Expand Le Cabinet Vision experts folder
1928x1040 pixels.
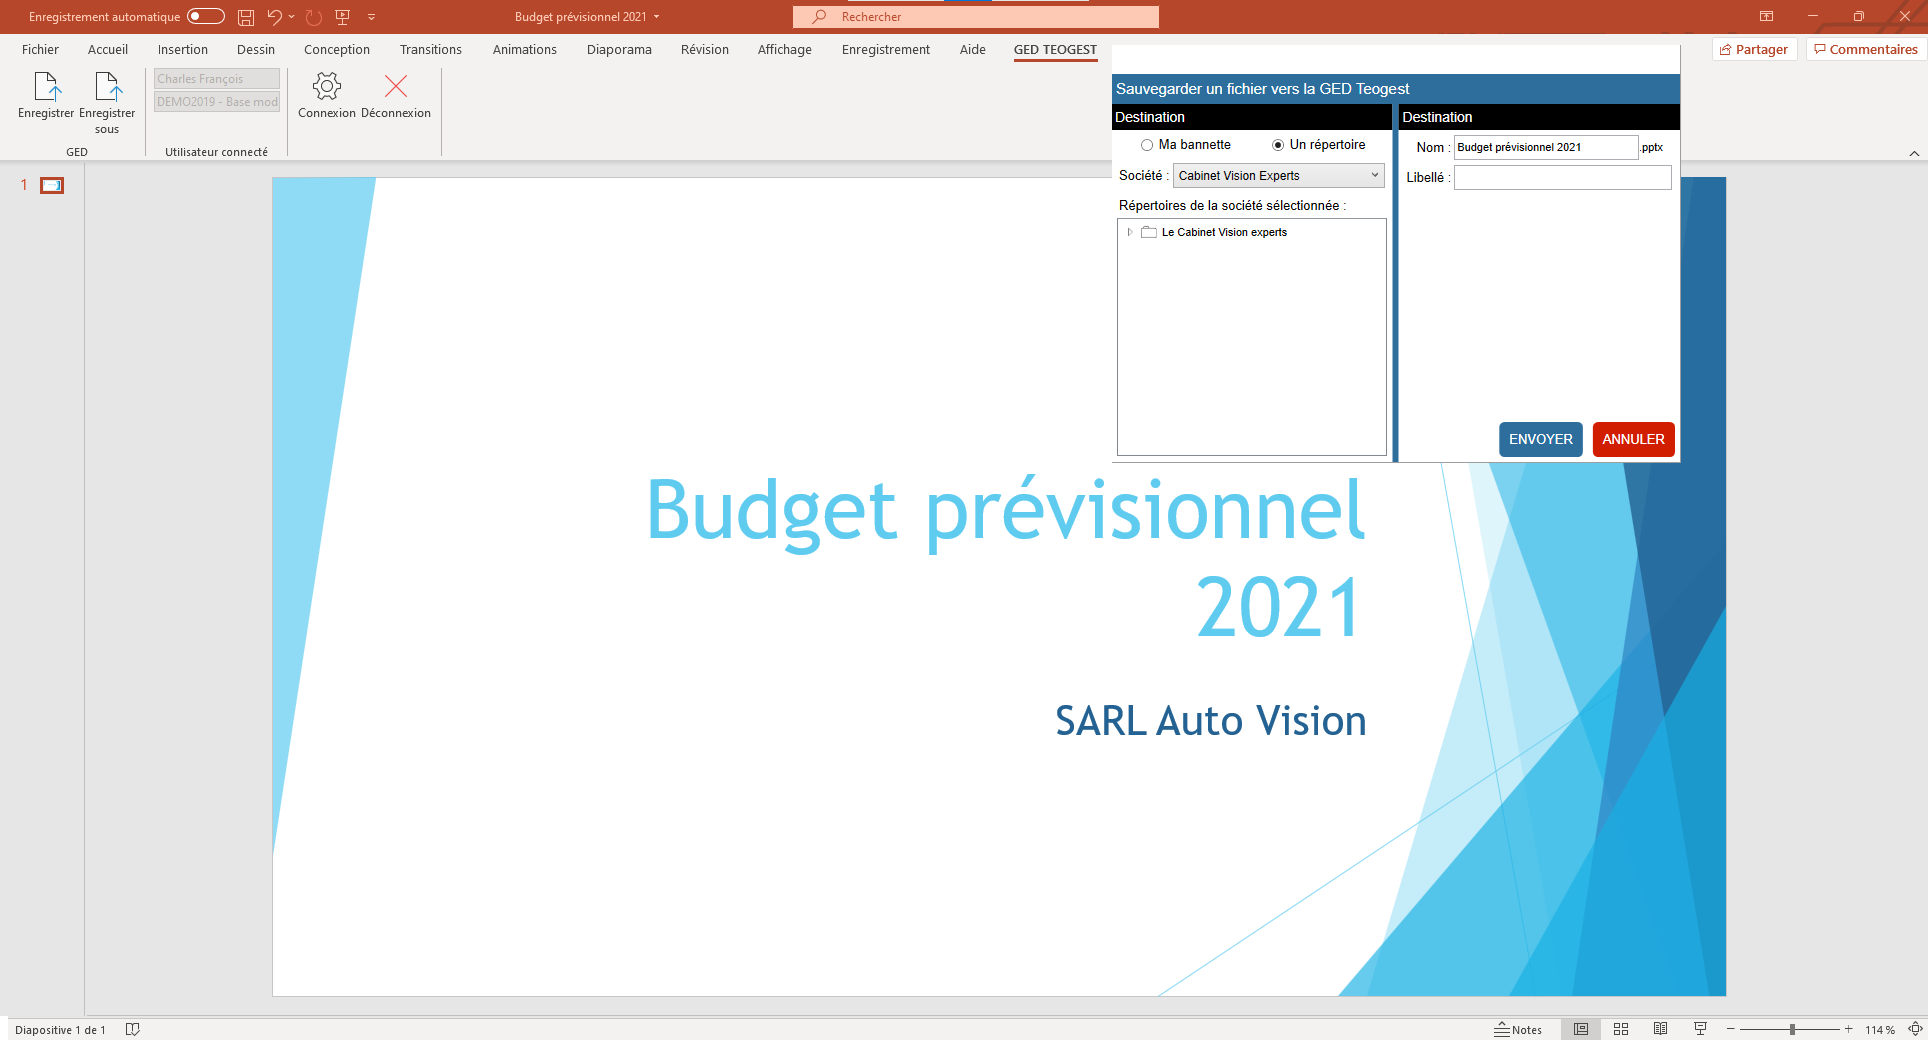[1130, 232]
